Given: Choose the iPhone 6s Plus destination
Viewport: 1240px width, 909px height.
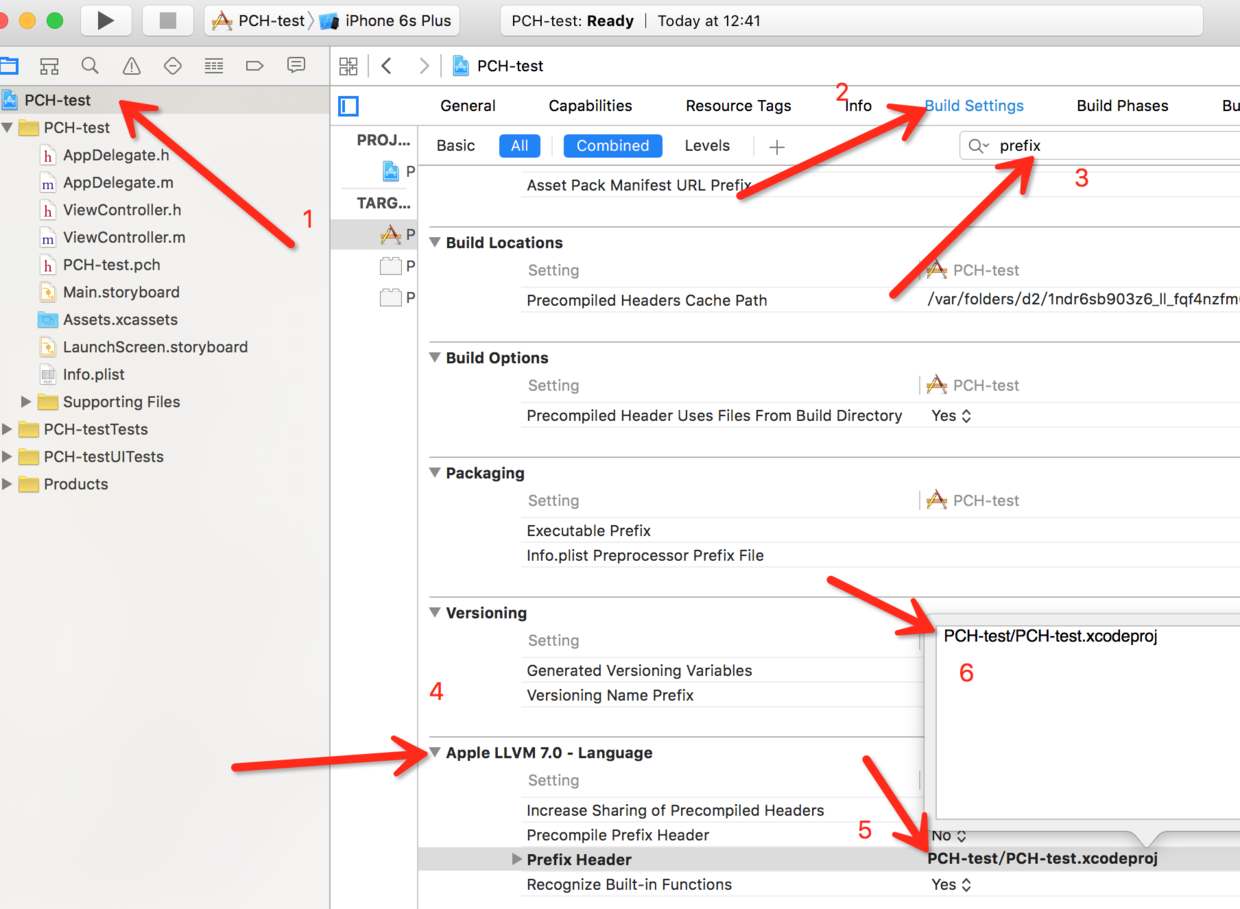Looking at the screenshot, I should pyautogui.click(x=385, y=20).
